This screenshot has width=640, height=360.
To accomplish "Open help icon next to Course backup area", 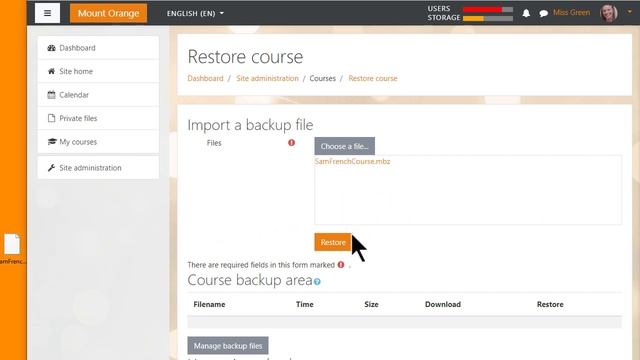I will click(x=317, y=282).
